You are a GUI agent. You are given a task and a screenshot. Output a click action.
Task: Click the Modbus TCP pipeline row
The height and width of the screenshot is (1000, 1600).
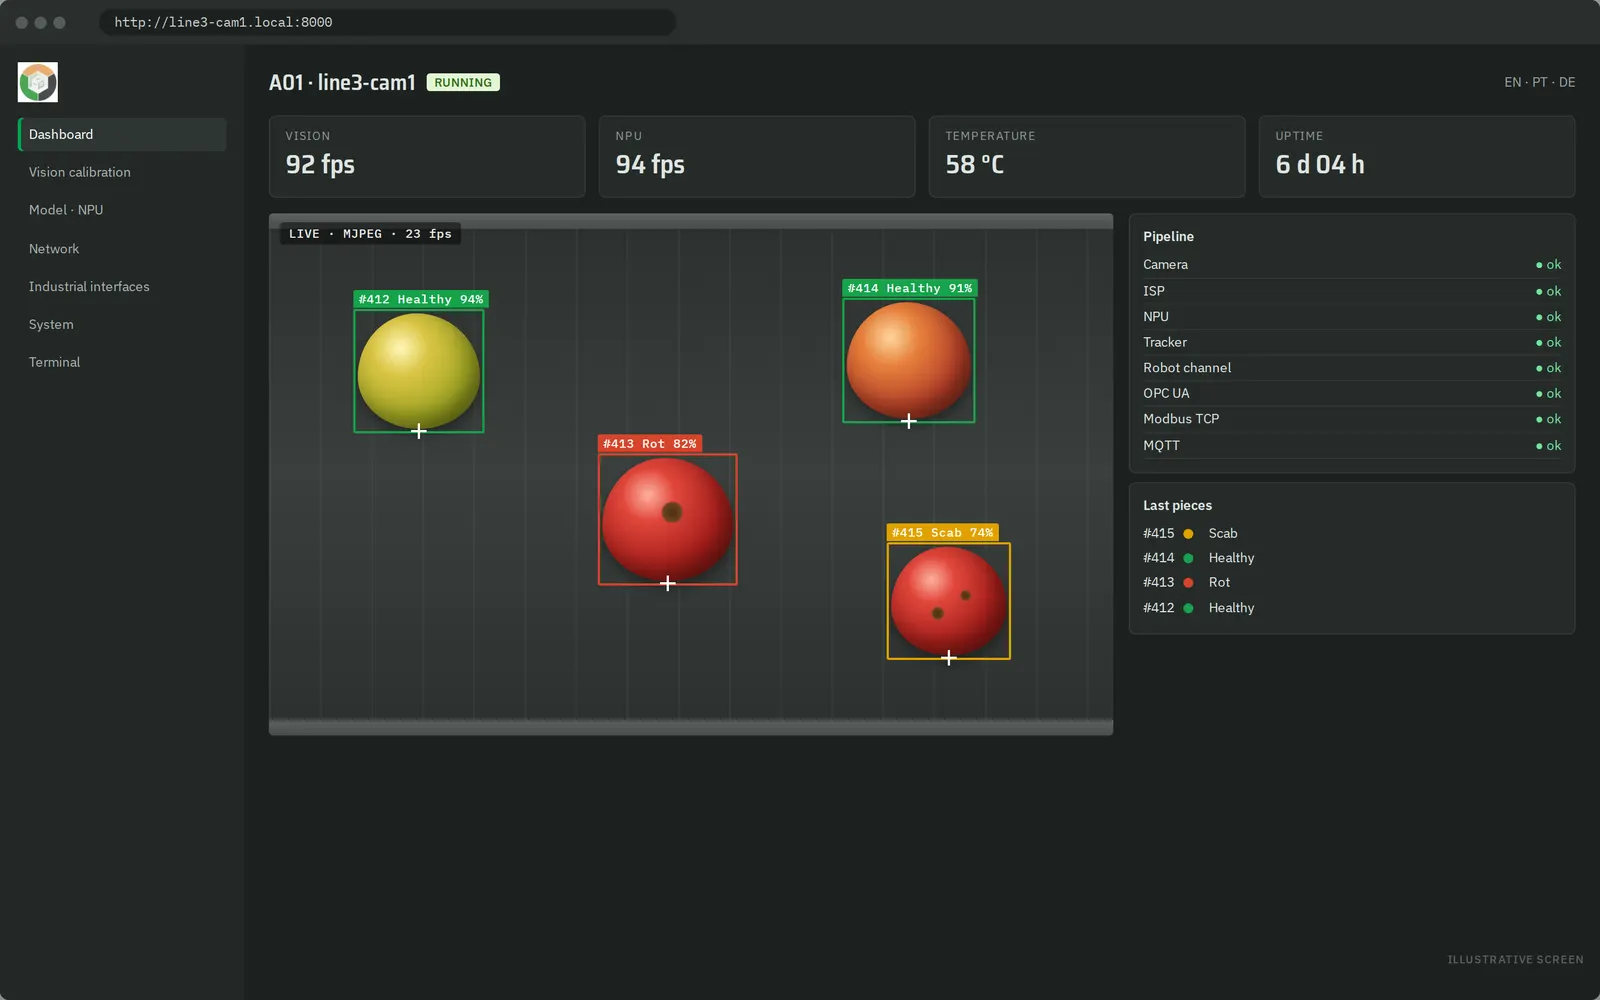(1352, 419)
